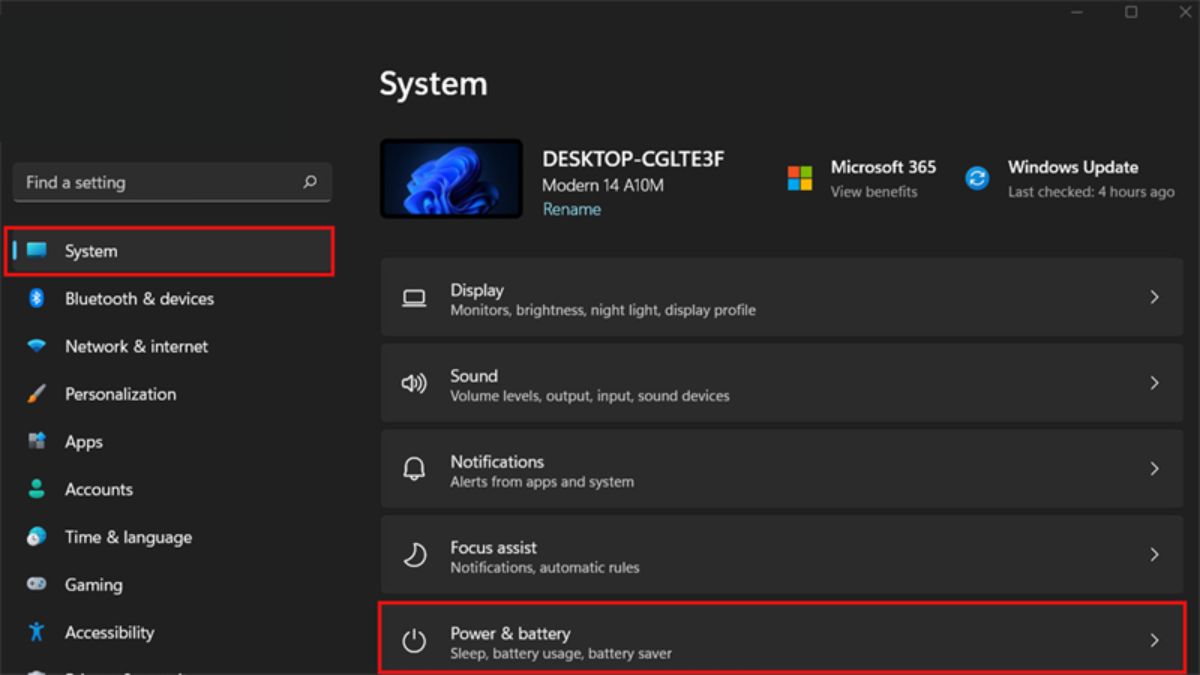
Task: Open the Apps settings category
Action: click(84, 442)
